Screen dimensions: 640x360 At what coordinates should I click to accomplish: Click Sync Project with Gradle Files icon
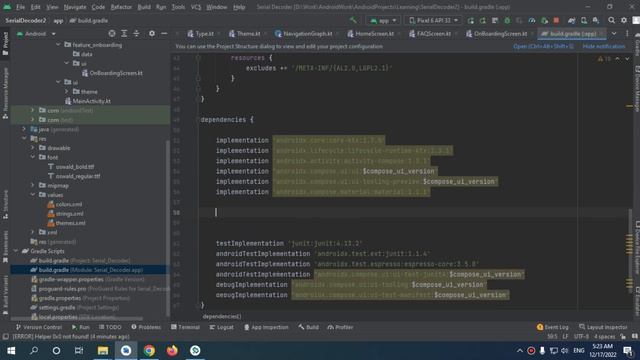pos(571,20)
